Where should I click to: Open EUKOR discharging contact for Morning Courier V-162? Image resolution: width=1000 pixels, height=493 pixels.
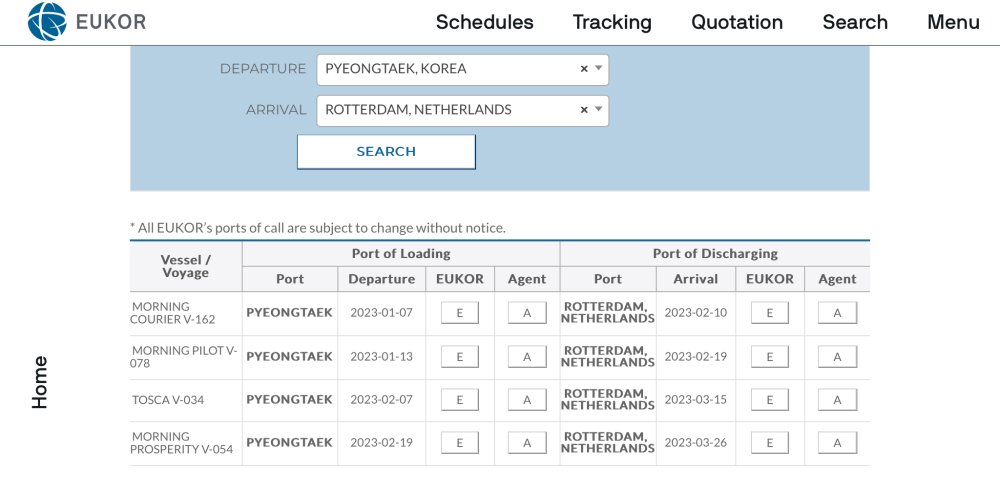pyautogui.click(x=769, y=313)
